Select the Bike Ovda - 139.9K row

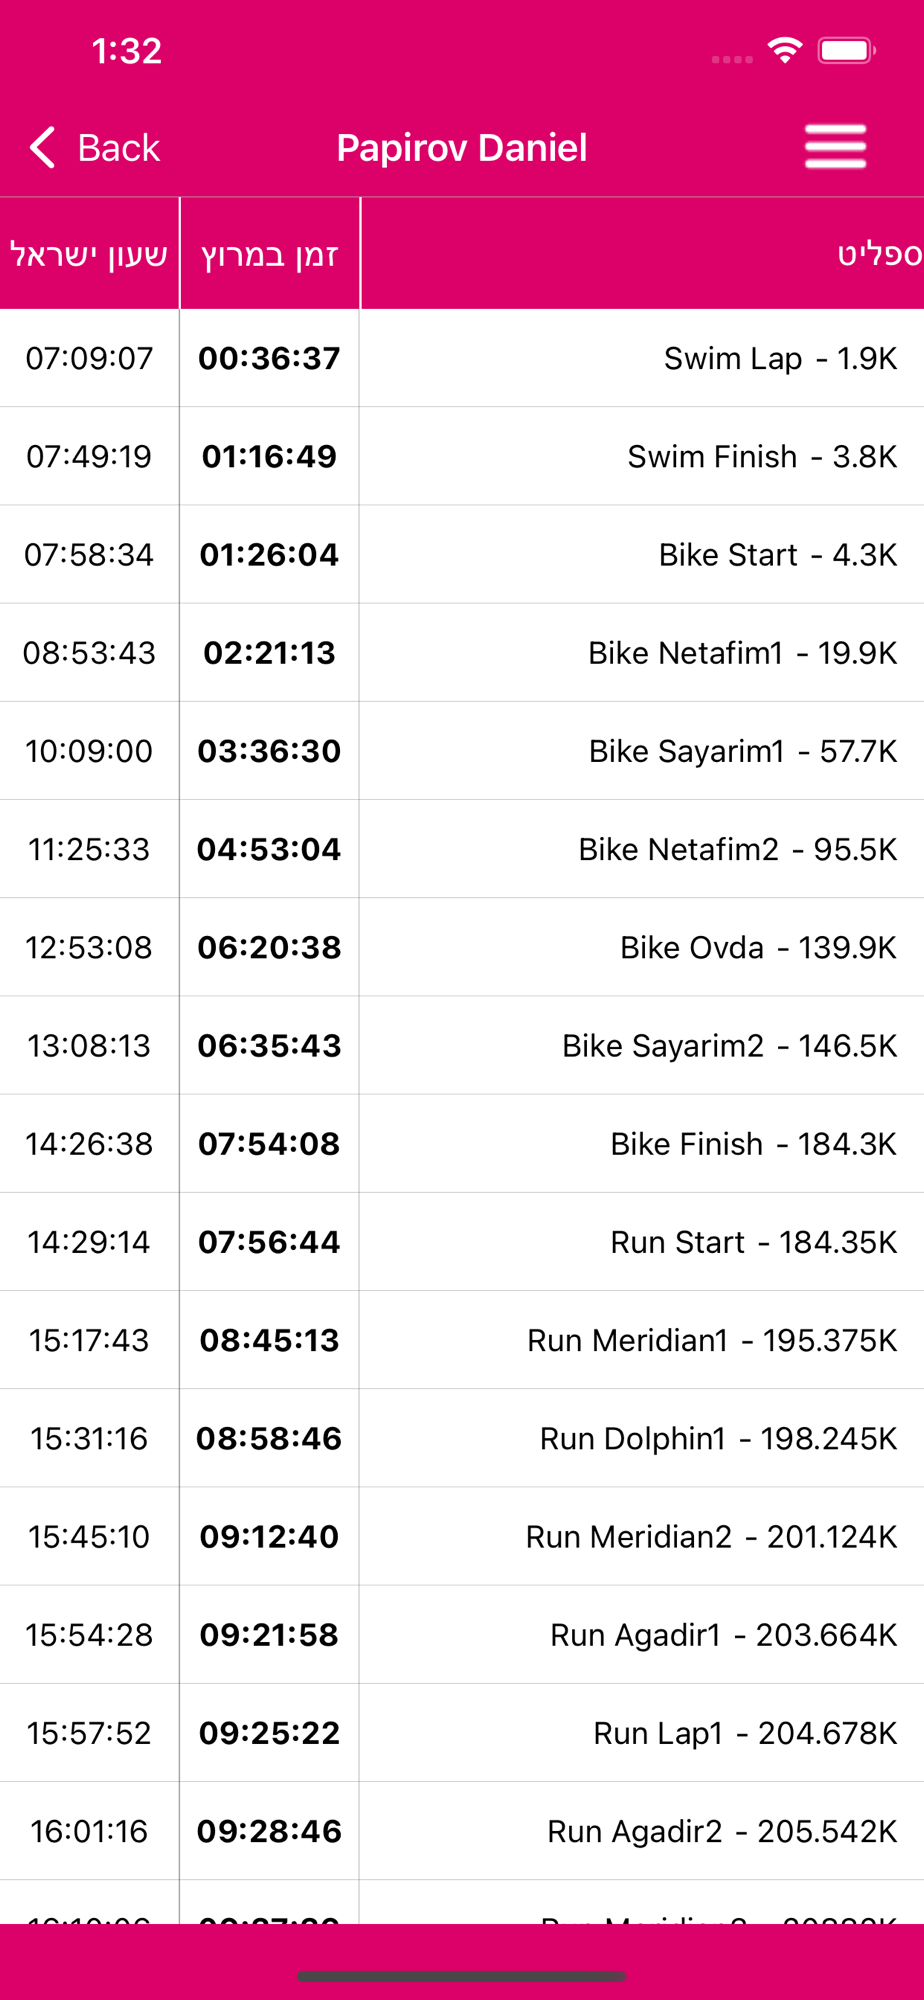coord(758,947)
